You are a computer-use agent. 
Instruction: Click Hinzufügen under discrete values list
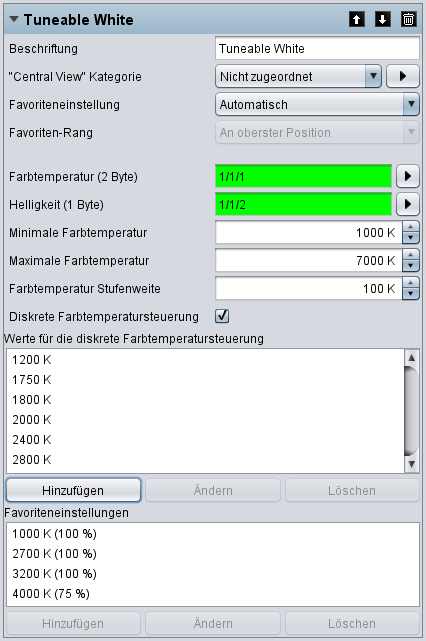[x=73, y=490]
